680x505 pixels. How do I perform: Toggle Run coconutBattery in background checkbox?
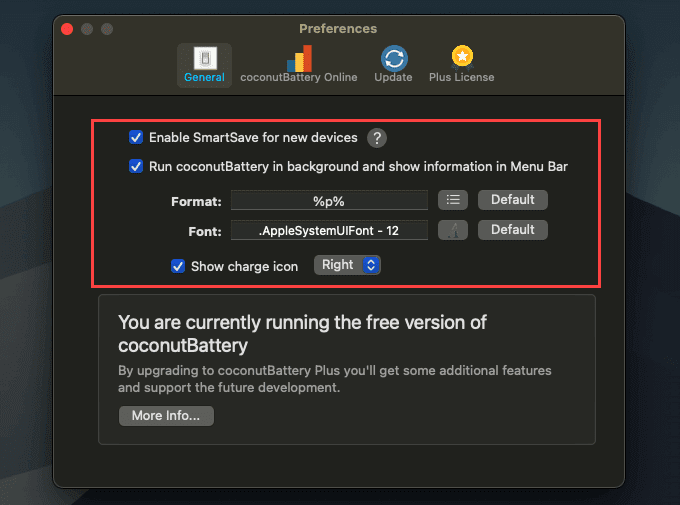[136, 167]
